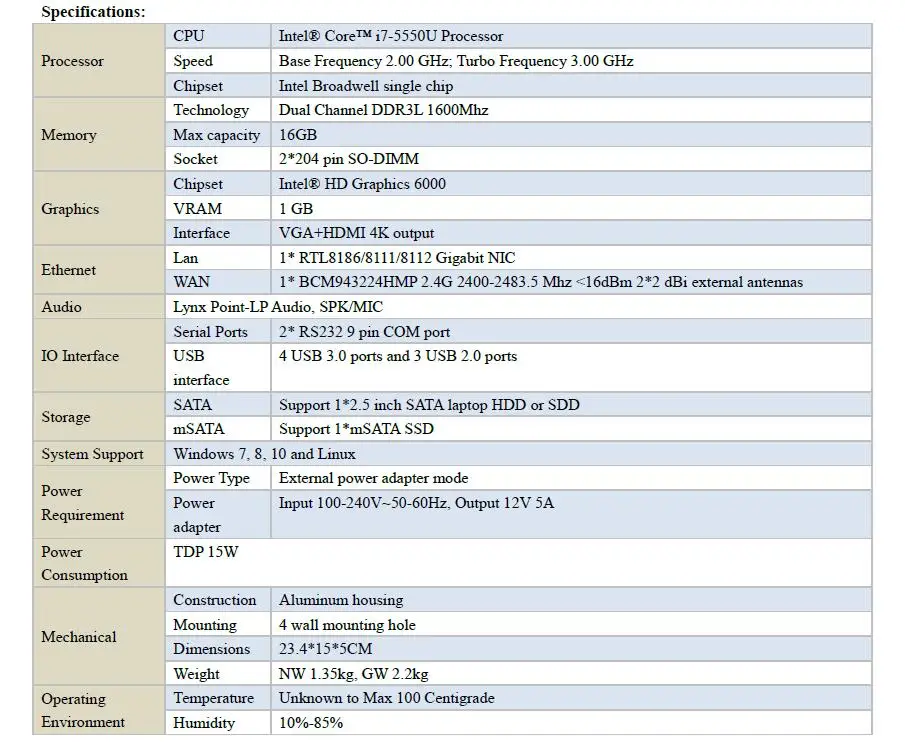905x747 pixels.
Task: Select the "Construction" label cell
Action: [x=218, y=600]
